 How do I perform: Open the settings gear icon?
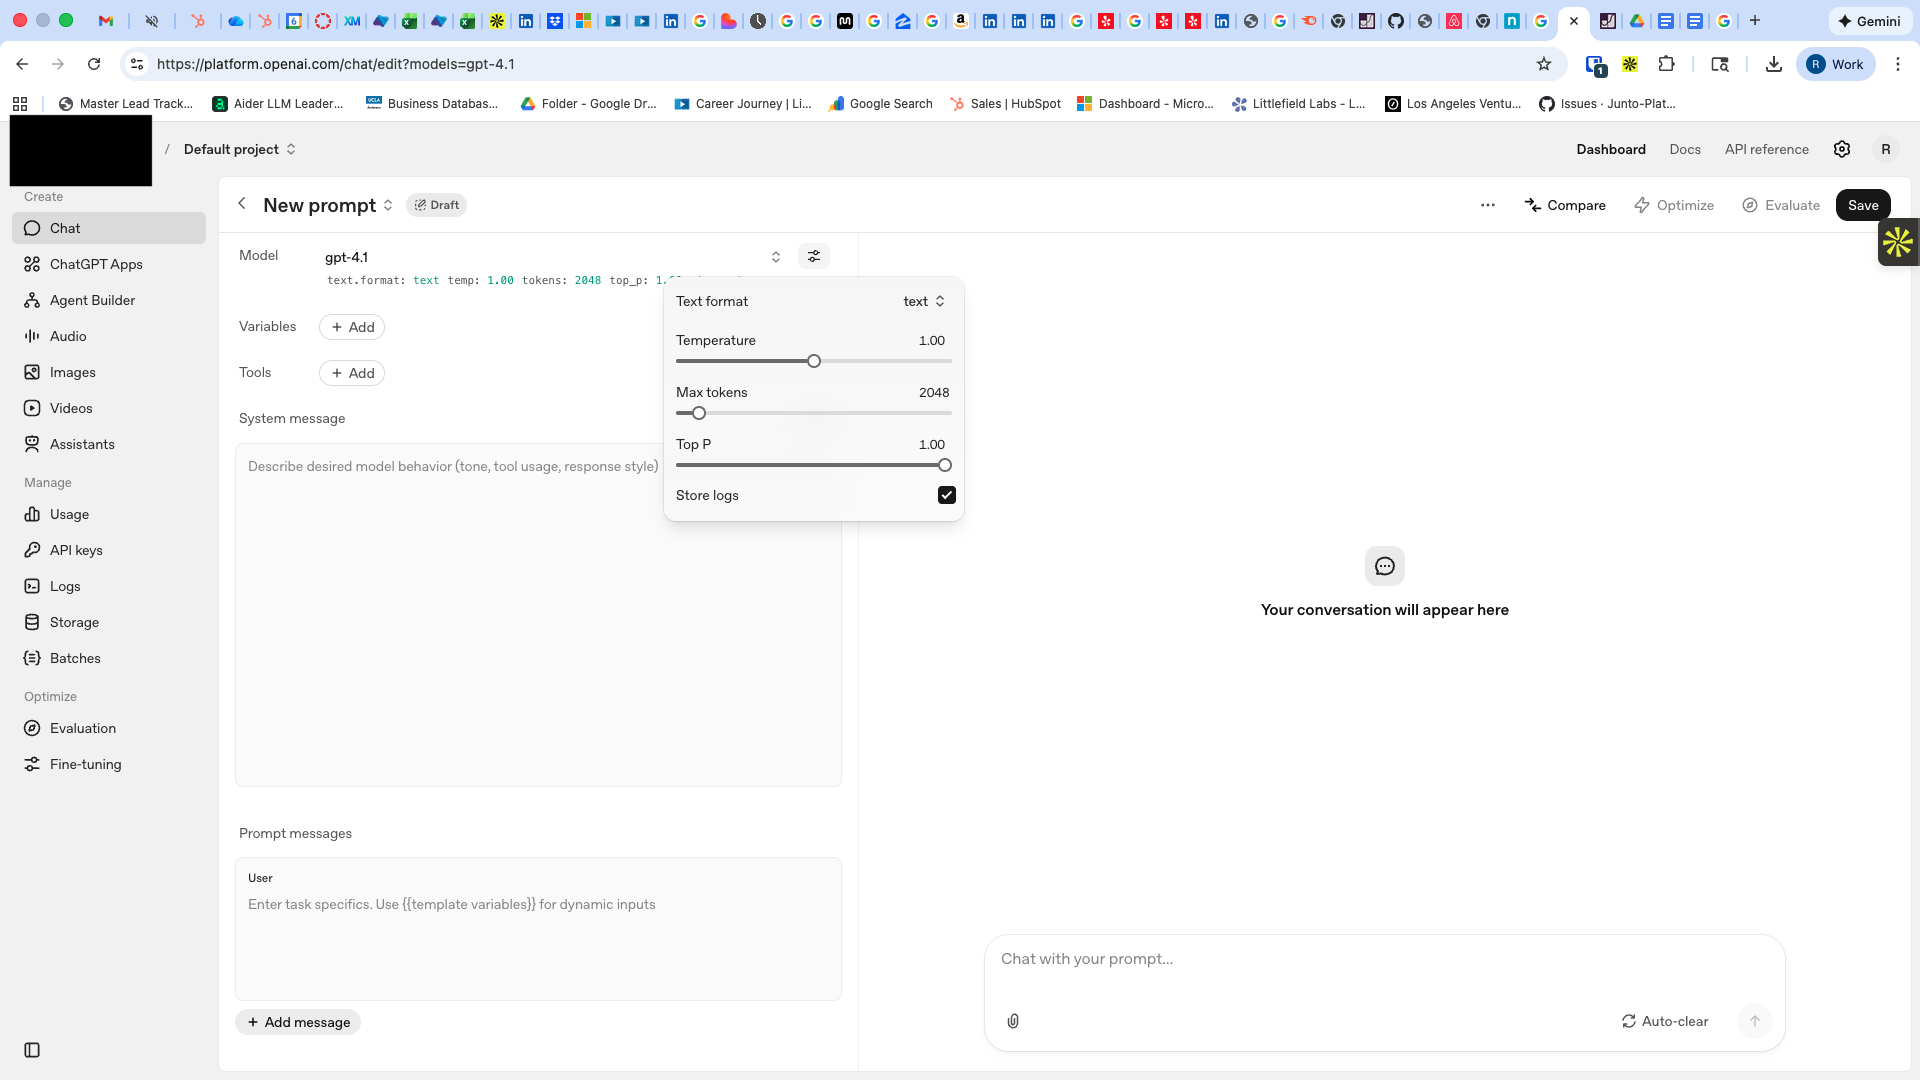pos(1842,149)
